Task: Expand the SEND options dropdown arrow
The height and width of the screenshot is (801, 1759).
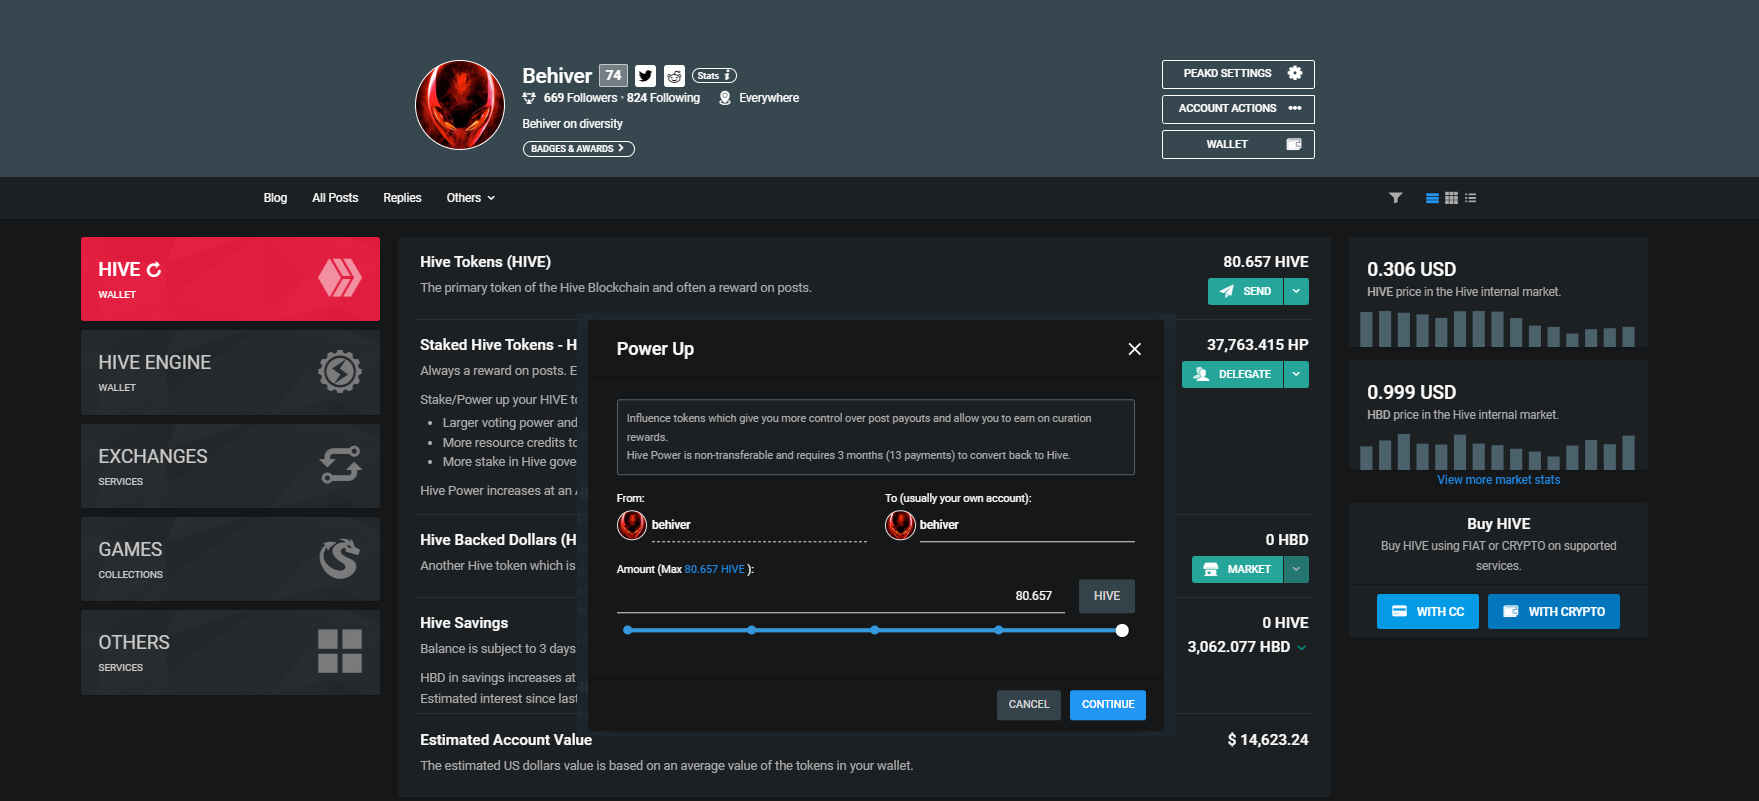Action: 1296,291
